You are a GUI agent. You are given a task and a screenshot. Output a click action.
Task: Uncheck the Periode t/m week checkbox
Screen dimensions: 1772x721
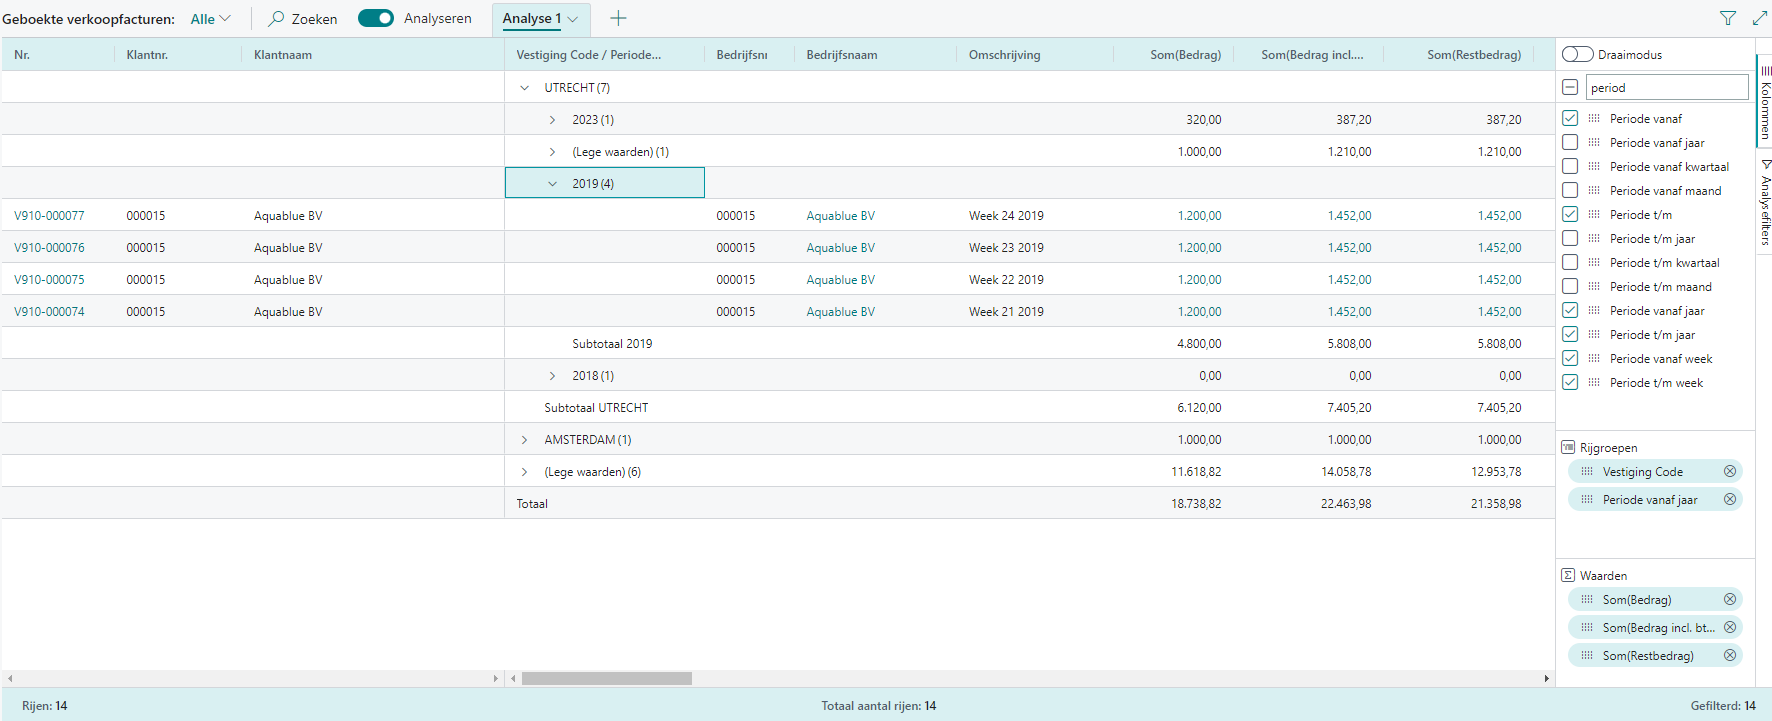(1570, 382)
